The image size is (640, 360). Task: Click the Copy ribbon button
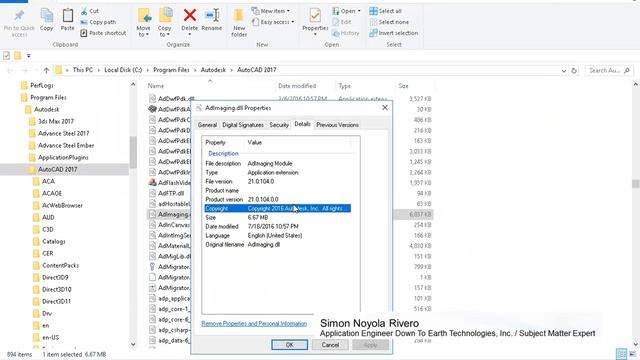click(x=47, y=20)
